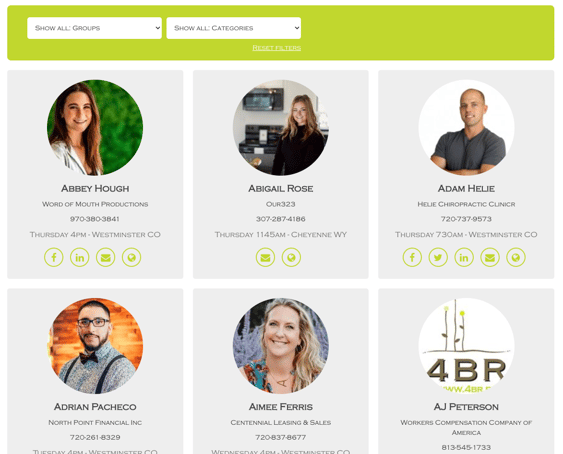Click the Reset Filters link
The height and width of the screenshot is (454, 563).
point(277,48)
